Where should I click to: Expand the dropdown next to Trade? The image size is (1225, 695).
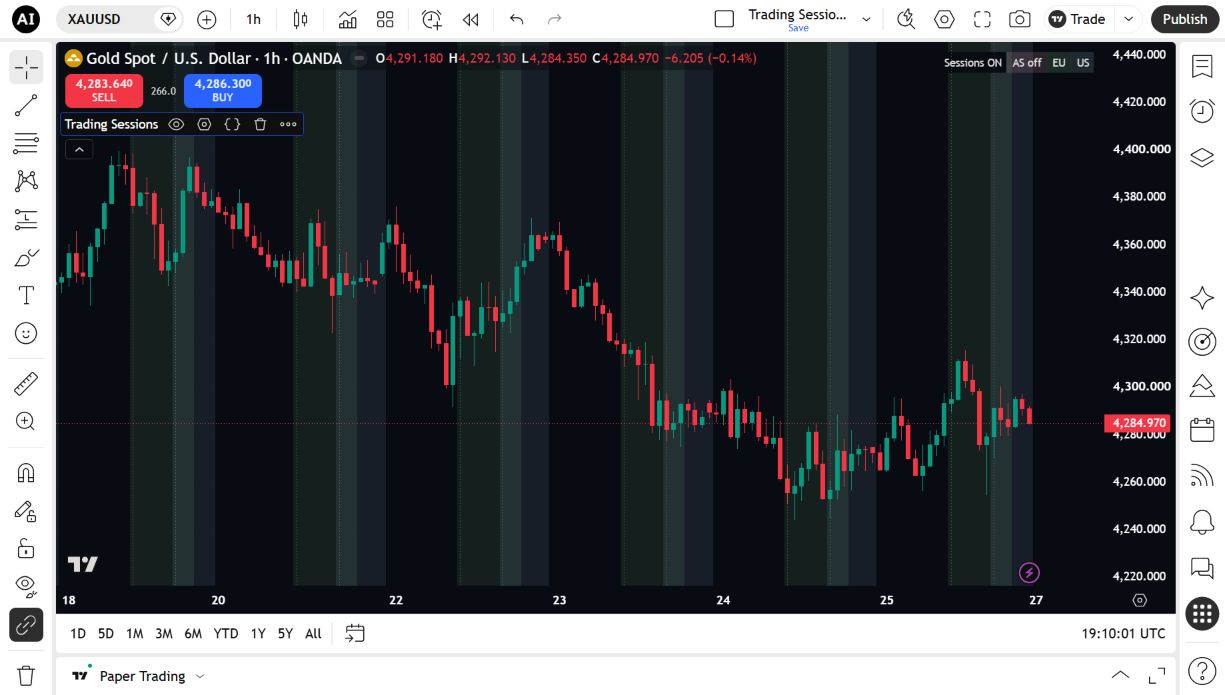click(1129, 19)
